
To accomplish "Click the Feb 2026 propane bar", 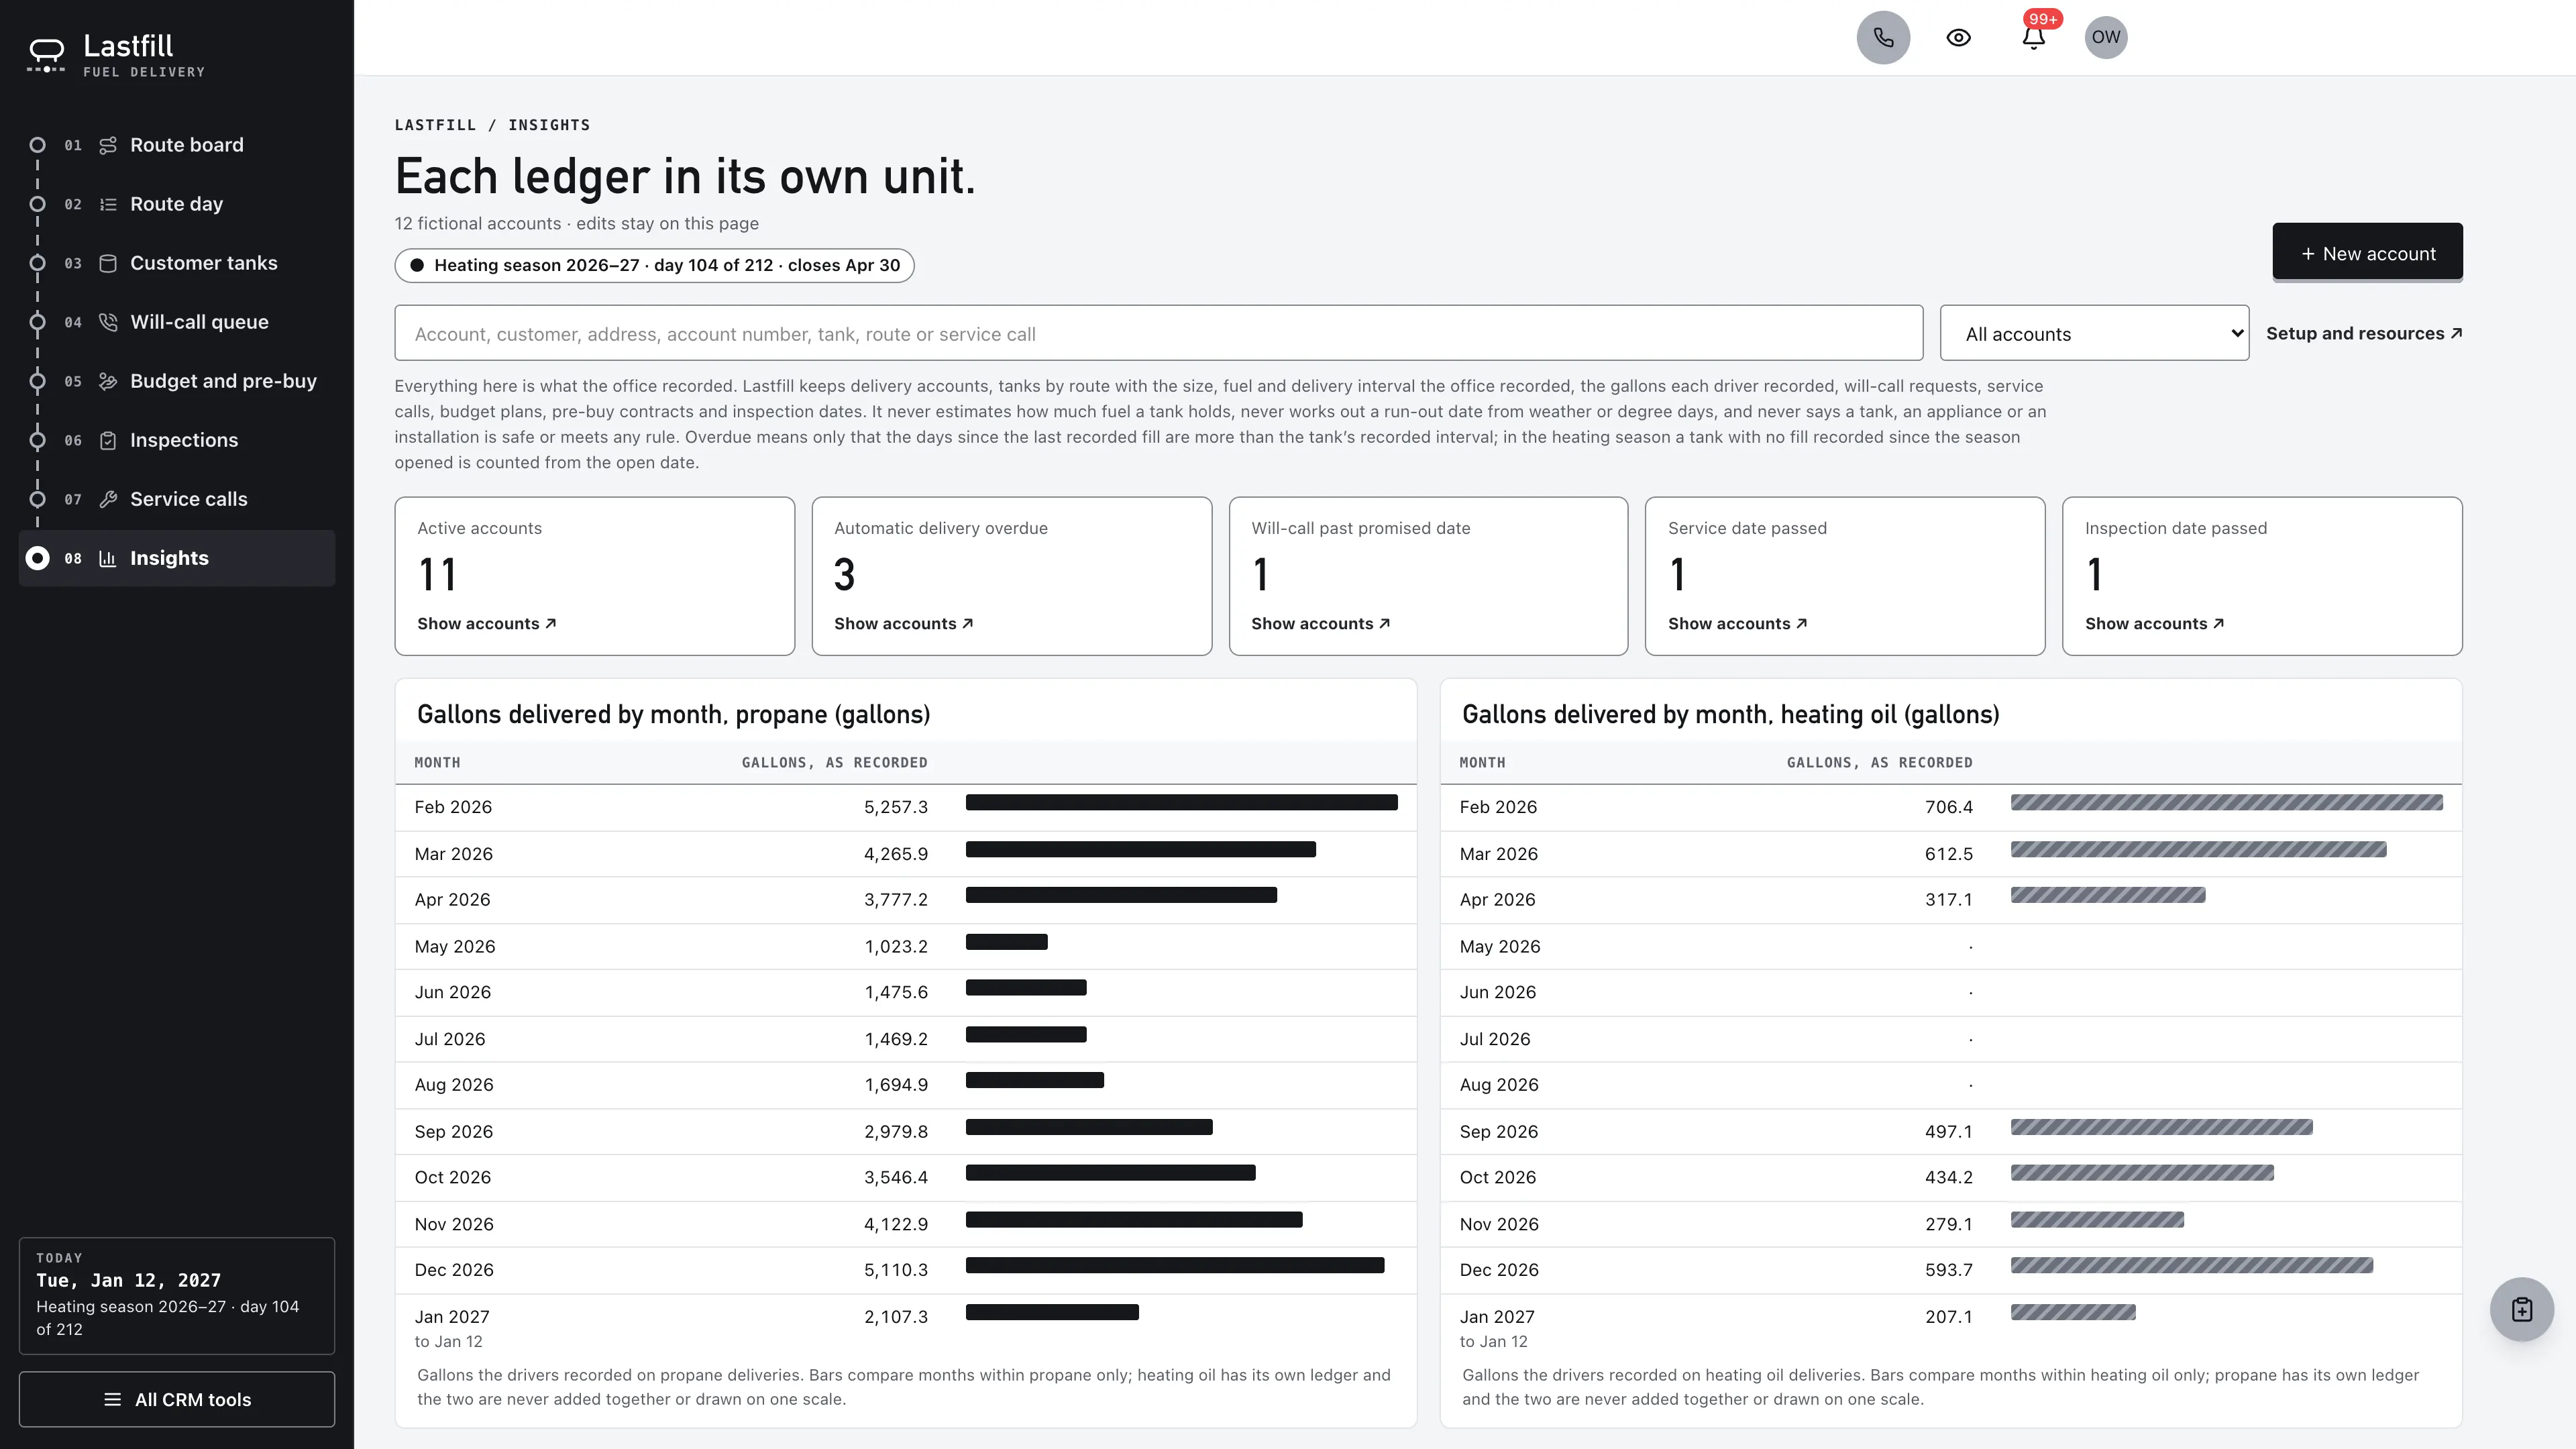I will pyautogui.click(x=1181, y=802).
